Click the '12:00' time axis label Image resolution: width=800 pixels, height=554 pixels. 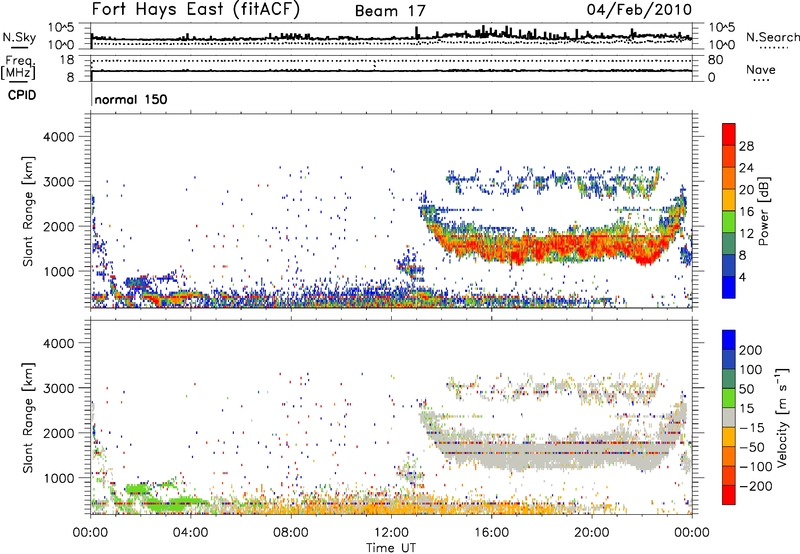(391, 533)
